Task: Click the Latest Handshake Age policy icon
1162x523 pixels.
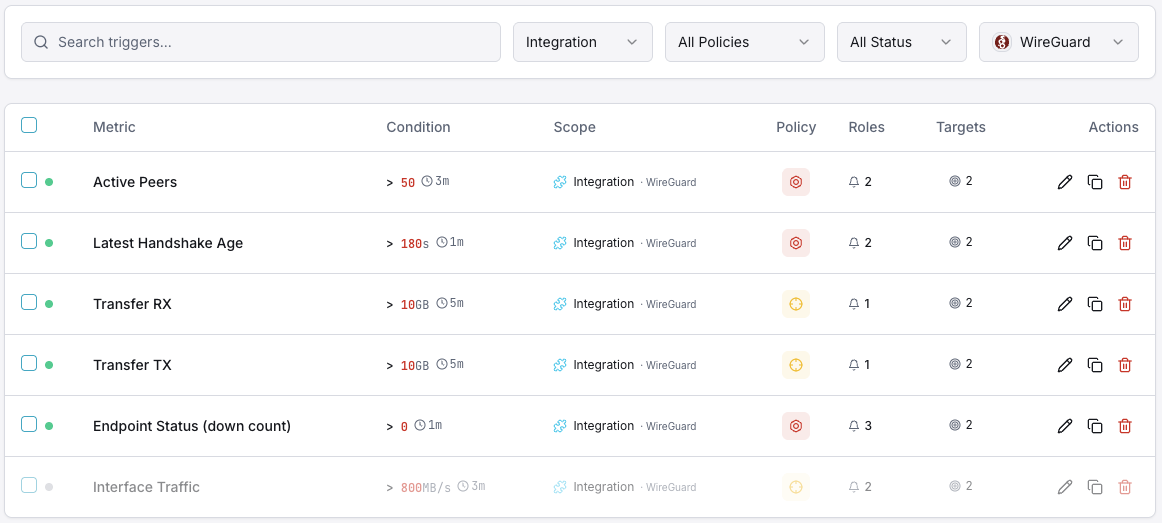Action: click(x=796, y=242)
